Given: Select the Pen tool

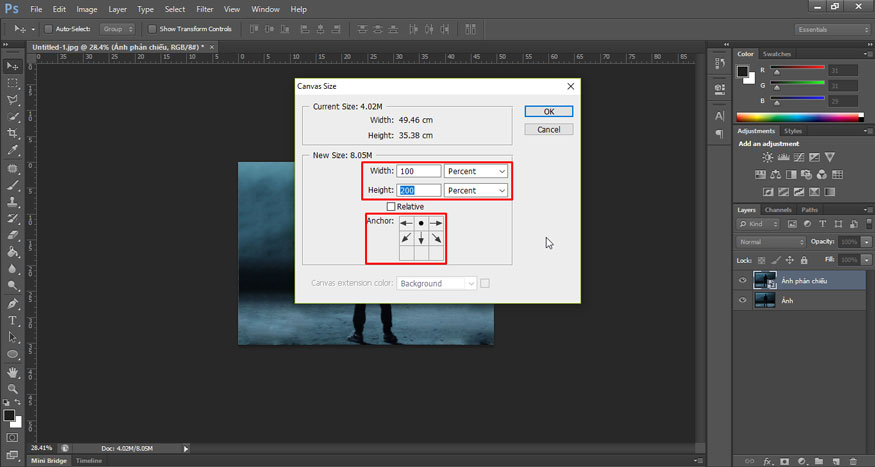Looking at the screenshot, I should (12, 304).
